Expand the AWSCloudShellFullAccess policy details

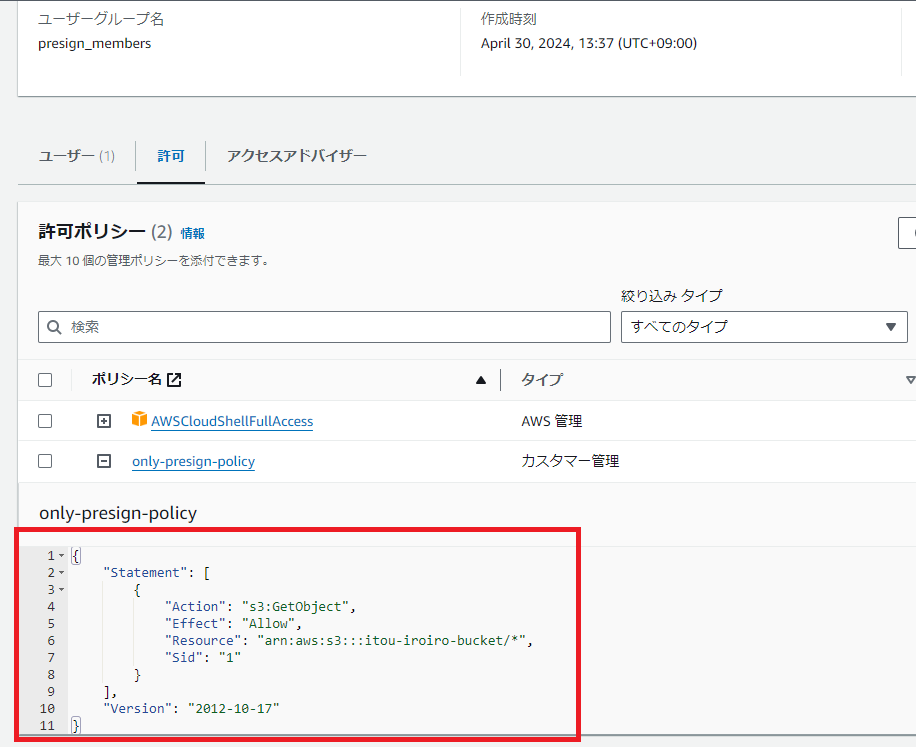(104, 420)
